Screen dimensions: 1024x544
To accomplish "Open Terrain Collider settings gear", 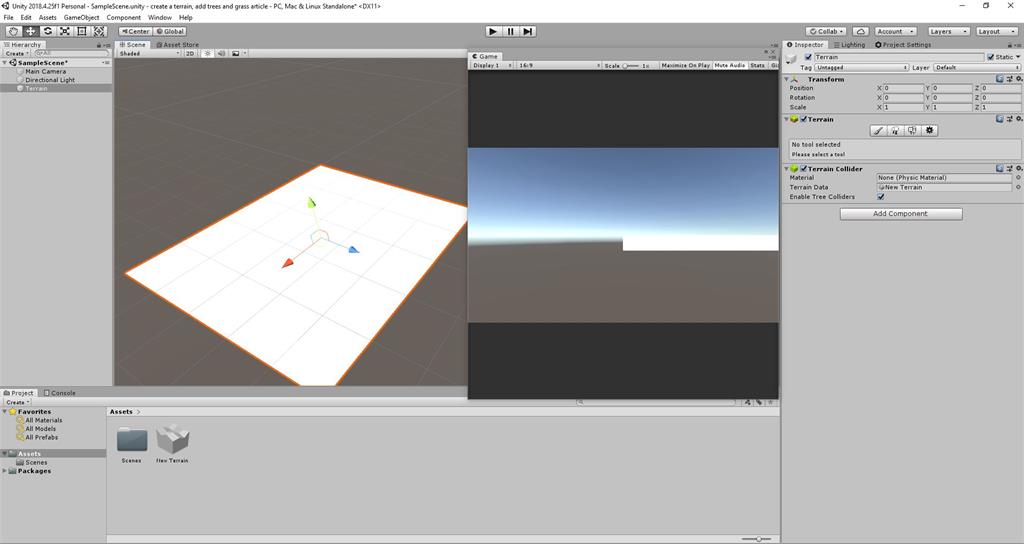I will tap(1018, 168).
